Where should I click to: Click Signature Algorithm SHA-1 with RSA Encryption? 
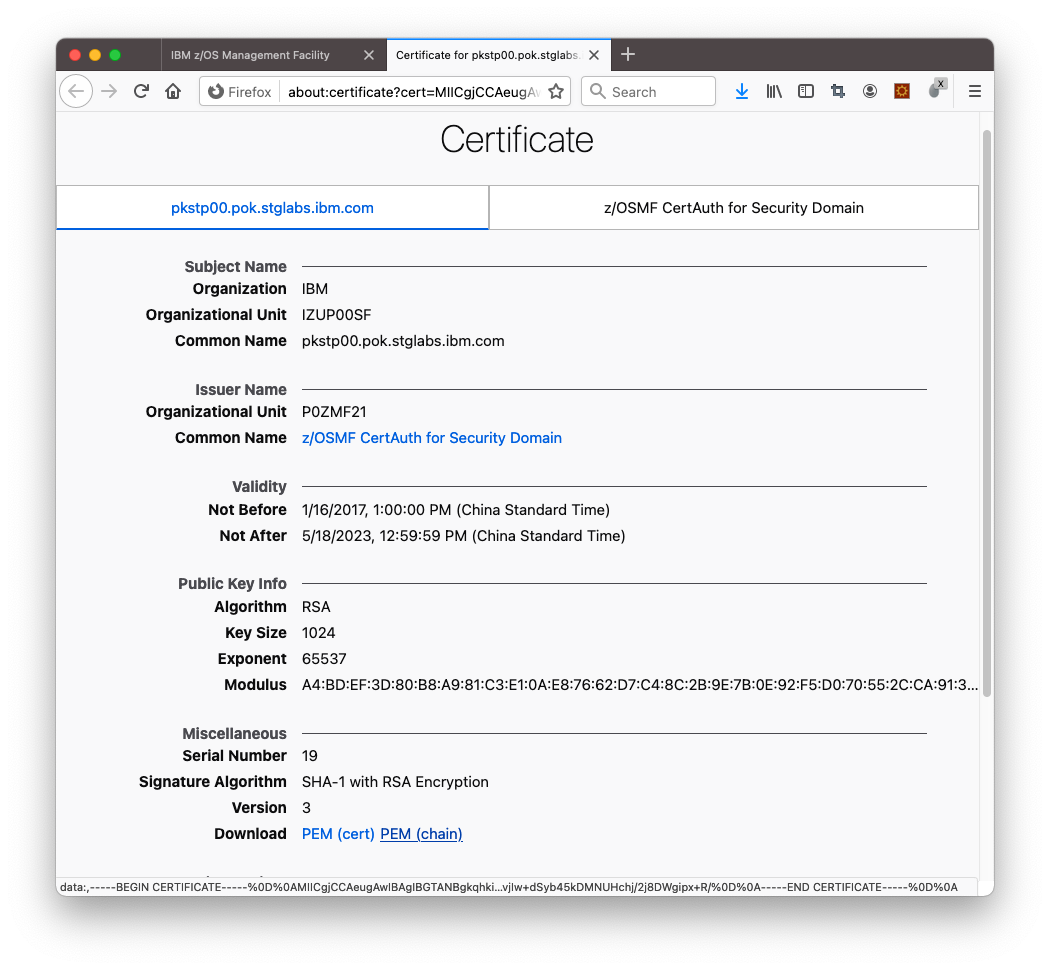[395, 782]
